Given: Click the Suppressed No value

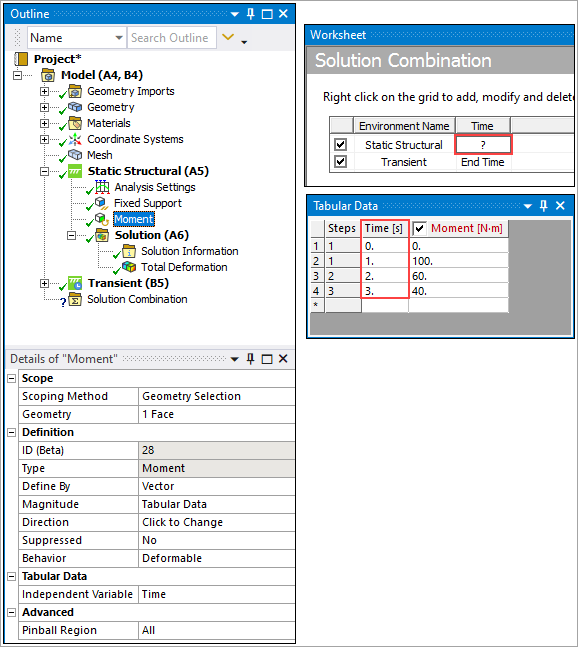Looking at the screenshot, I should [x=217, y=541].
